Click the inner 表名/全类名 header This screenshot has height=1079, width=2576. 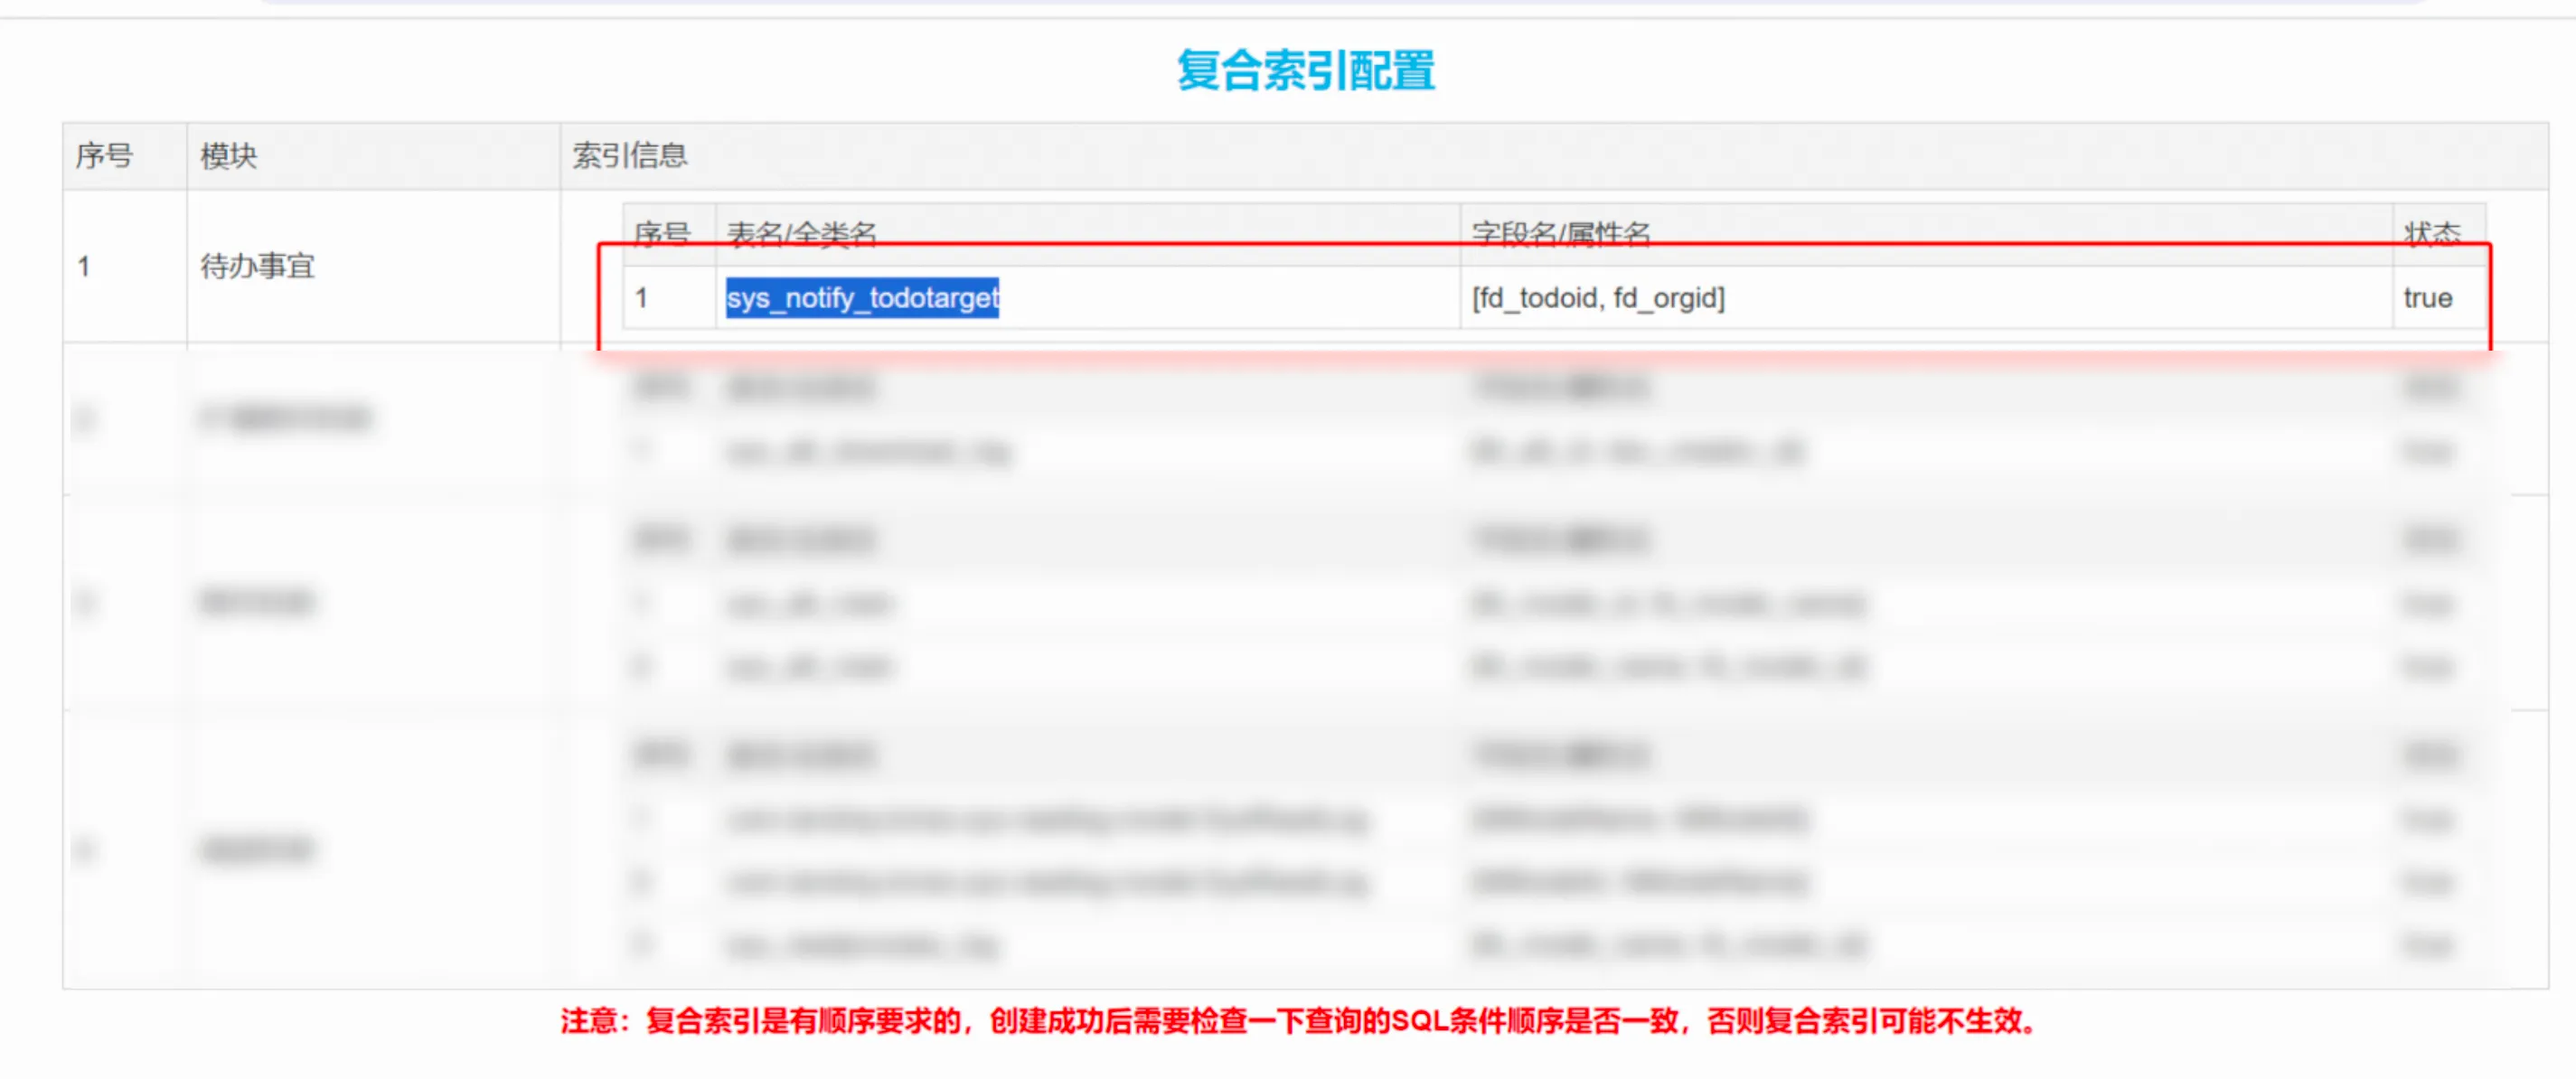click(802, 233)
